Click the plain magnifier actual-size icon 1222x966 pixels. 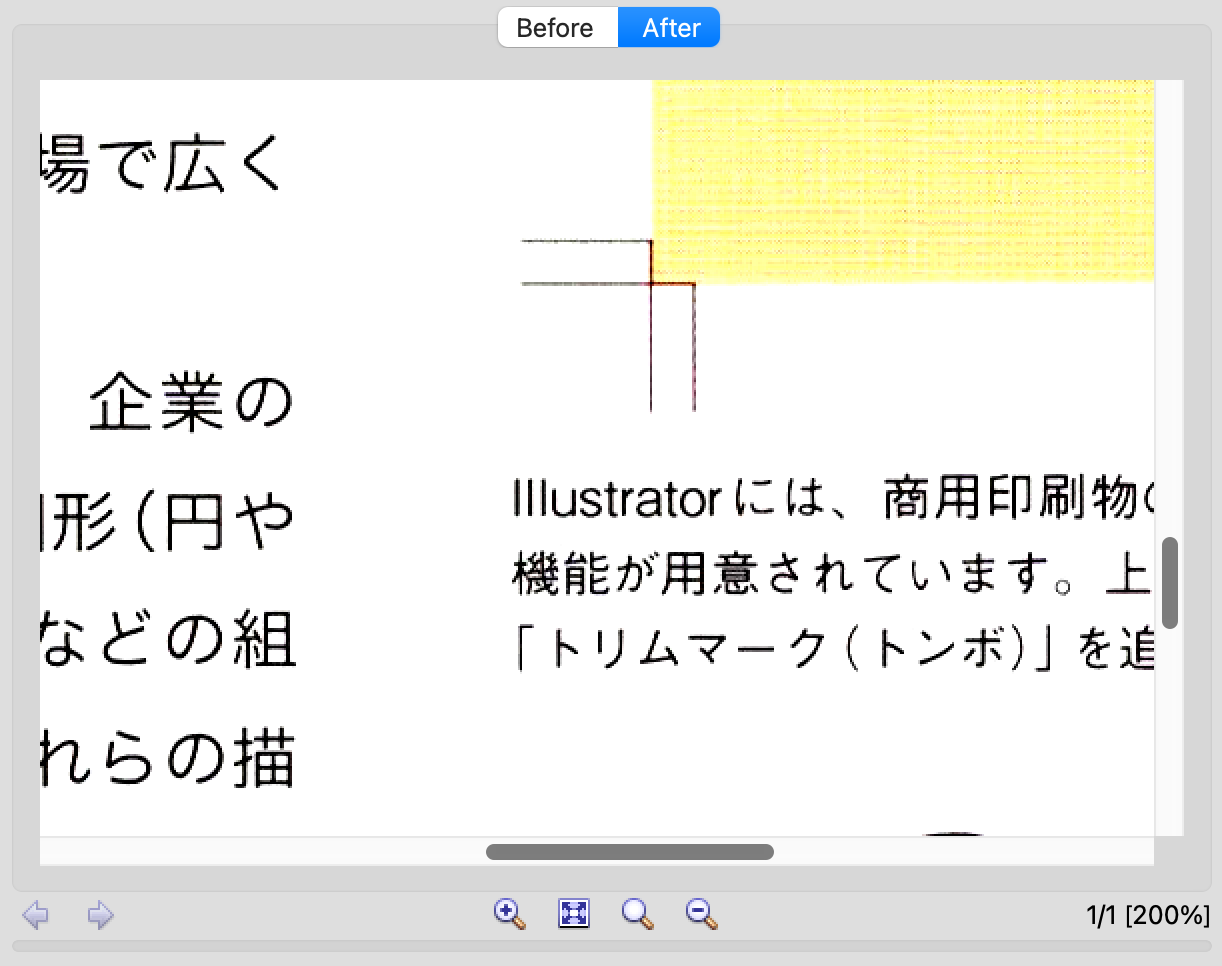[637, 914]
